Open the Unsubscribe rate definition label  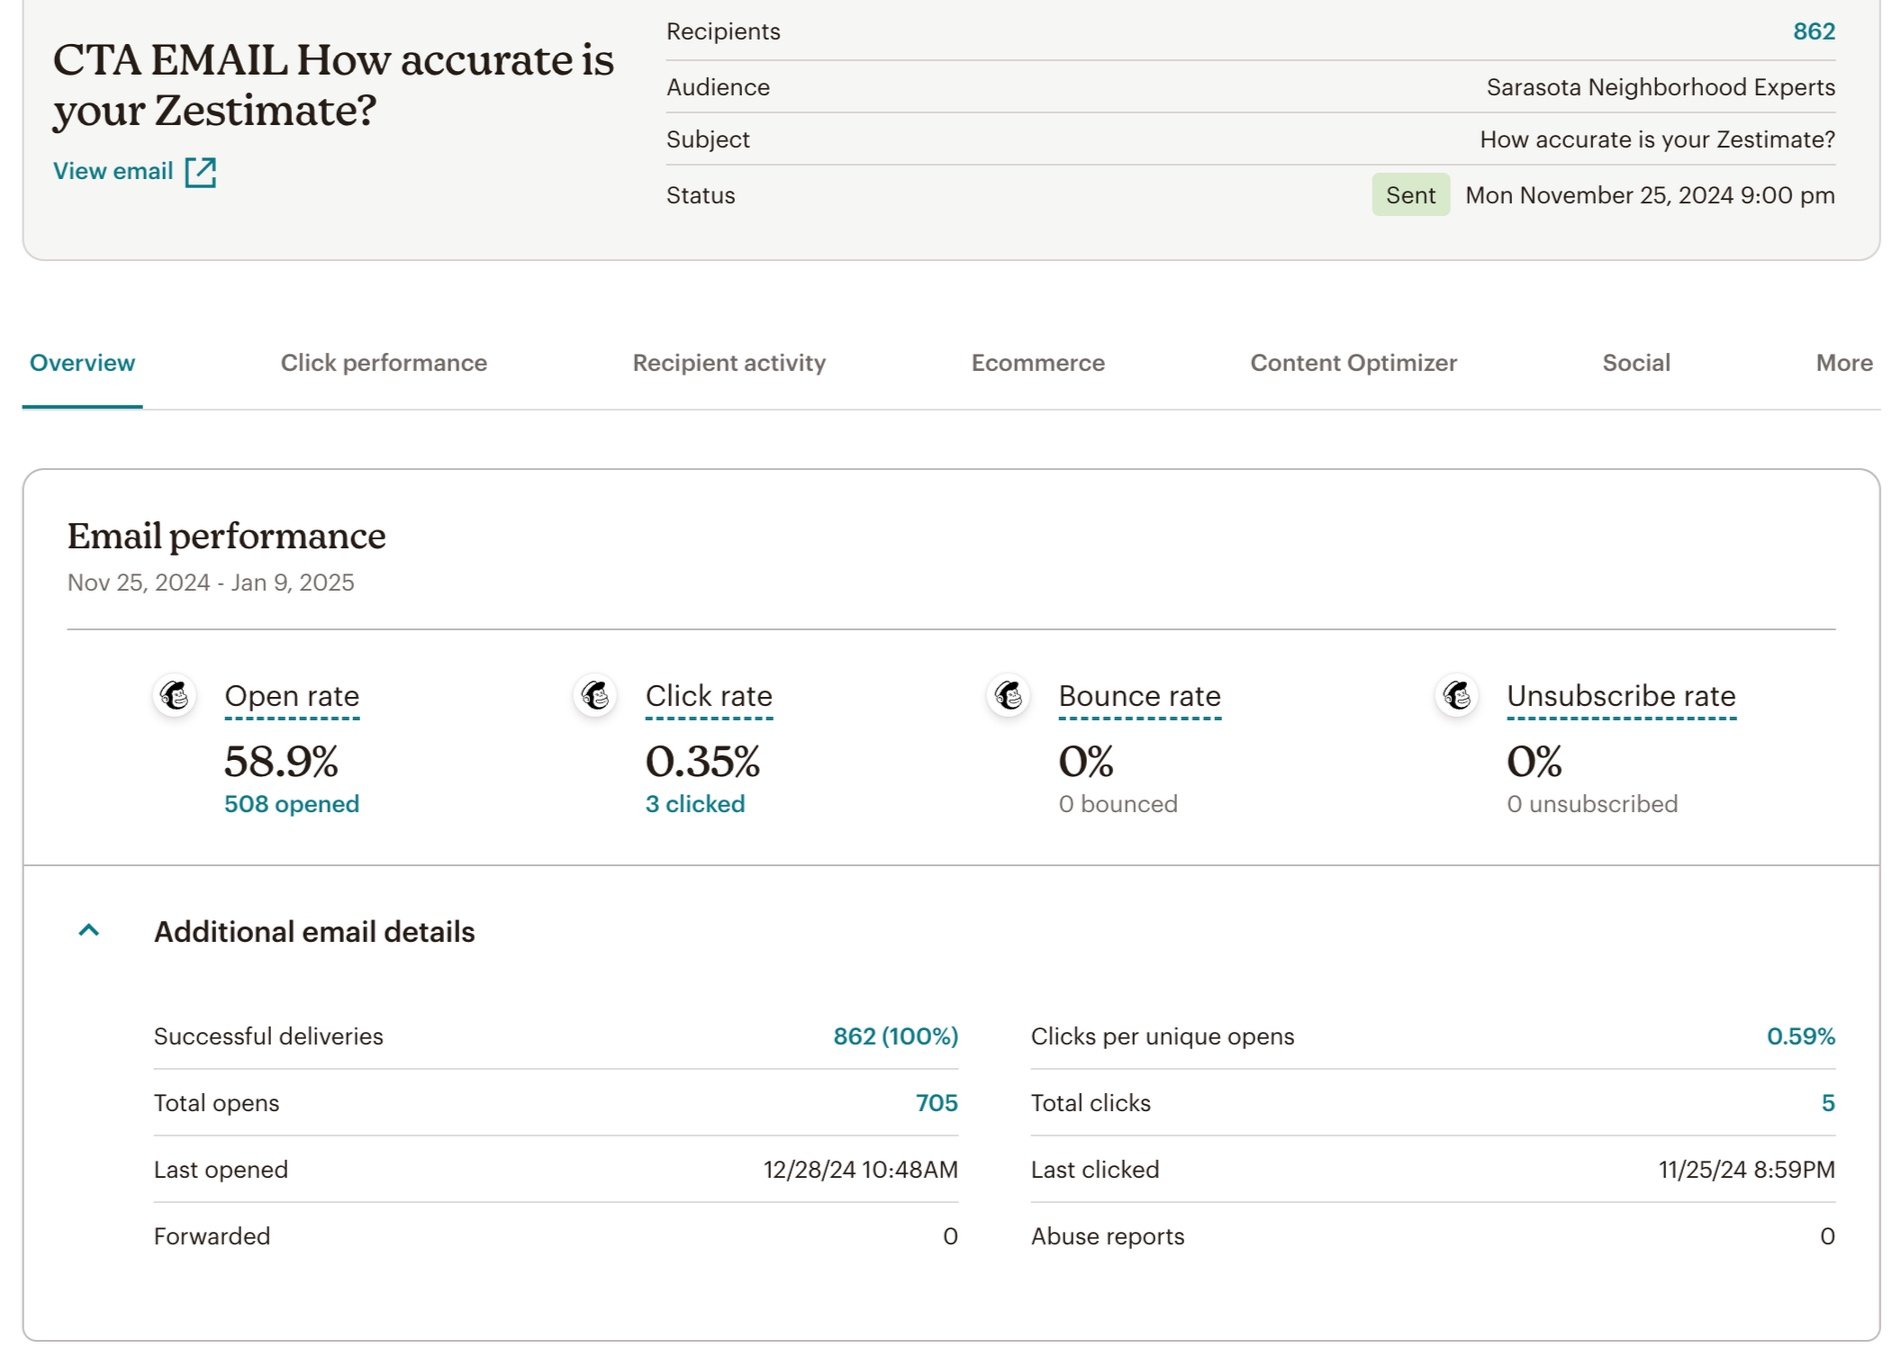1621,696
